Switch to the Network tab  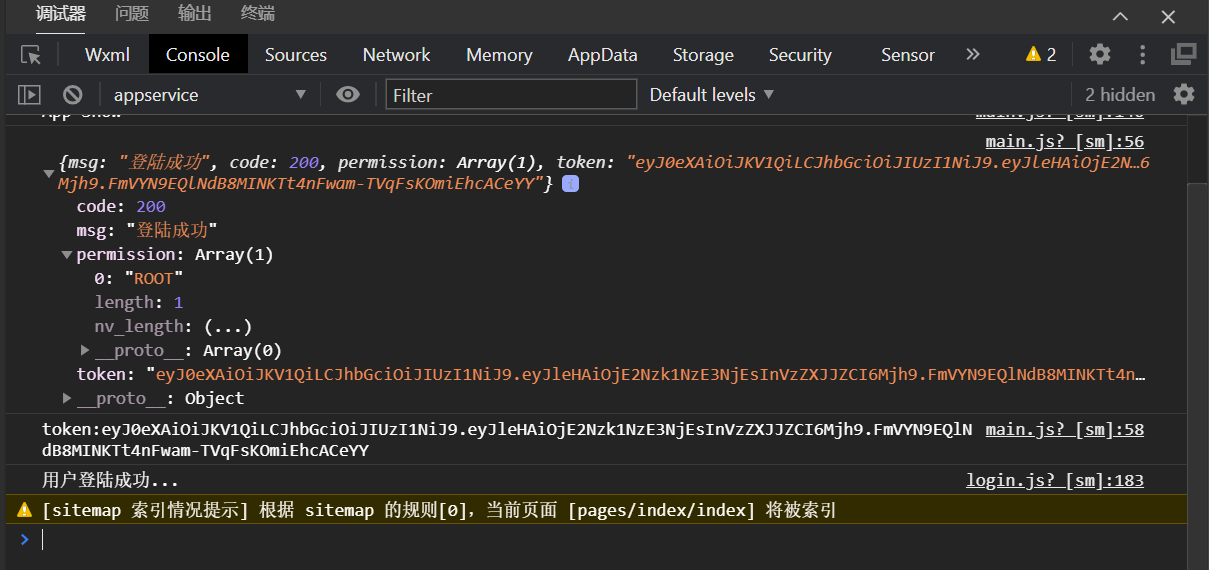pyautogui.click(x=396, y=55)
